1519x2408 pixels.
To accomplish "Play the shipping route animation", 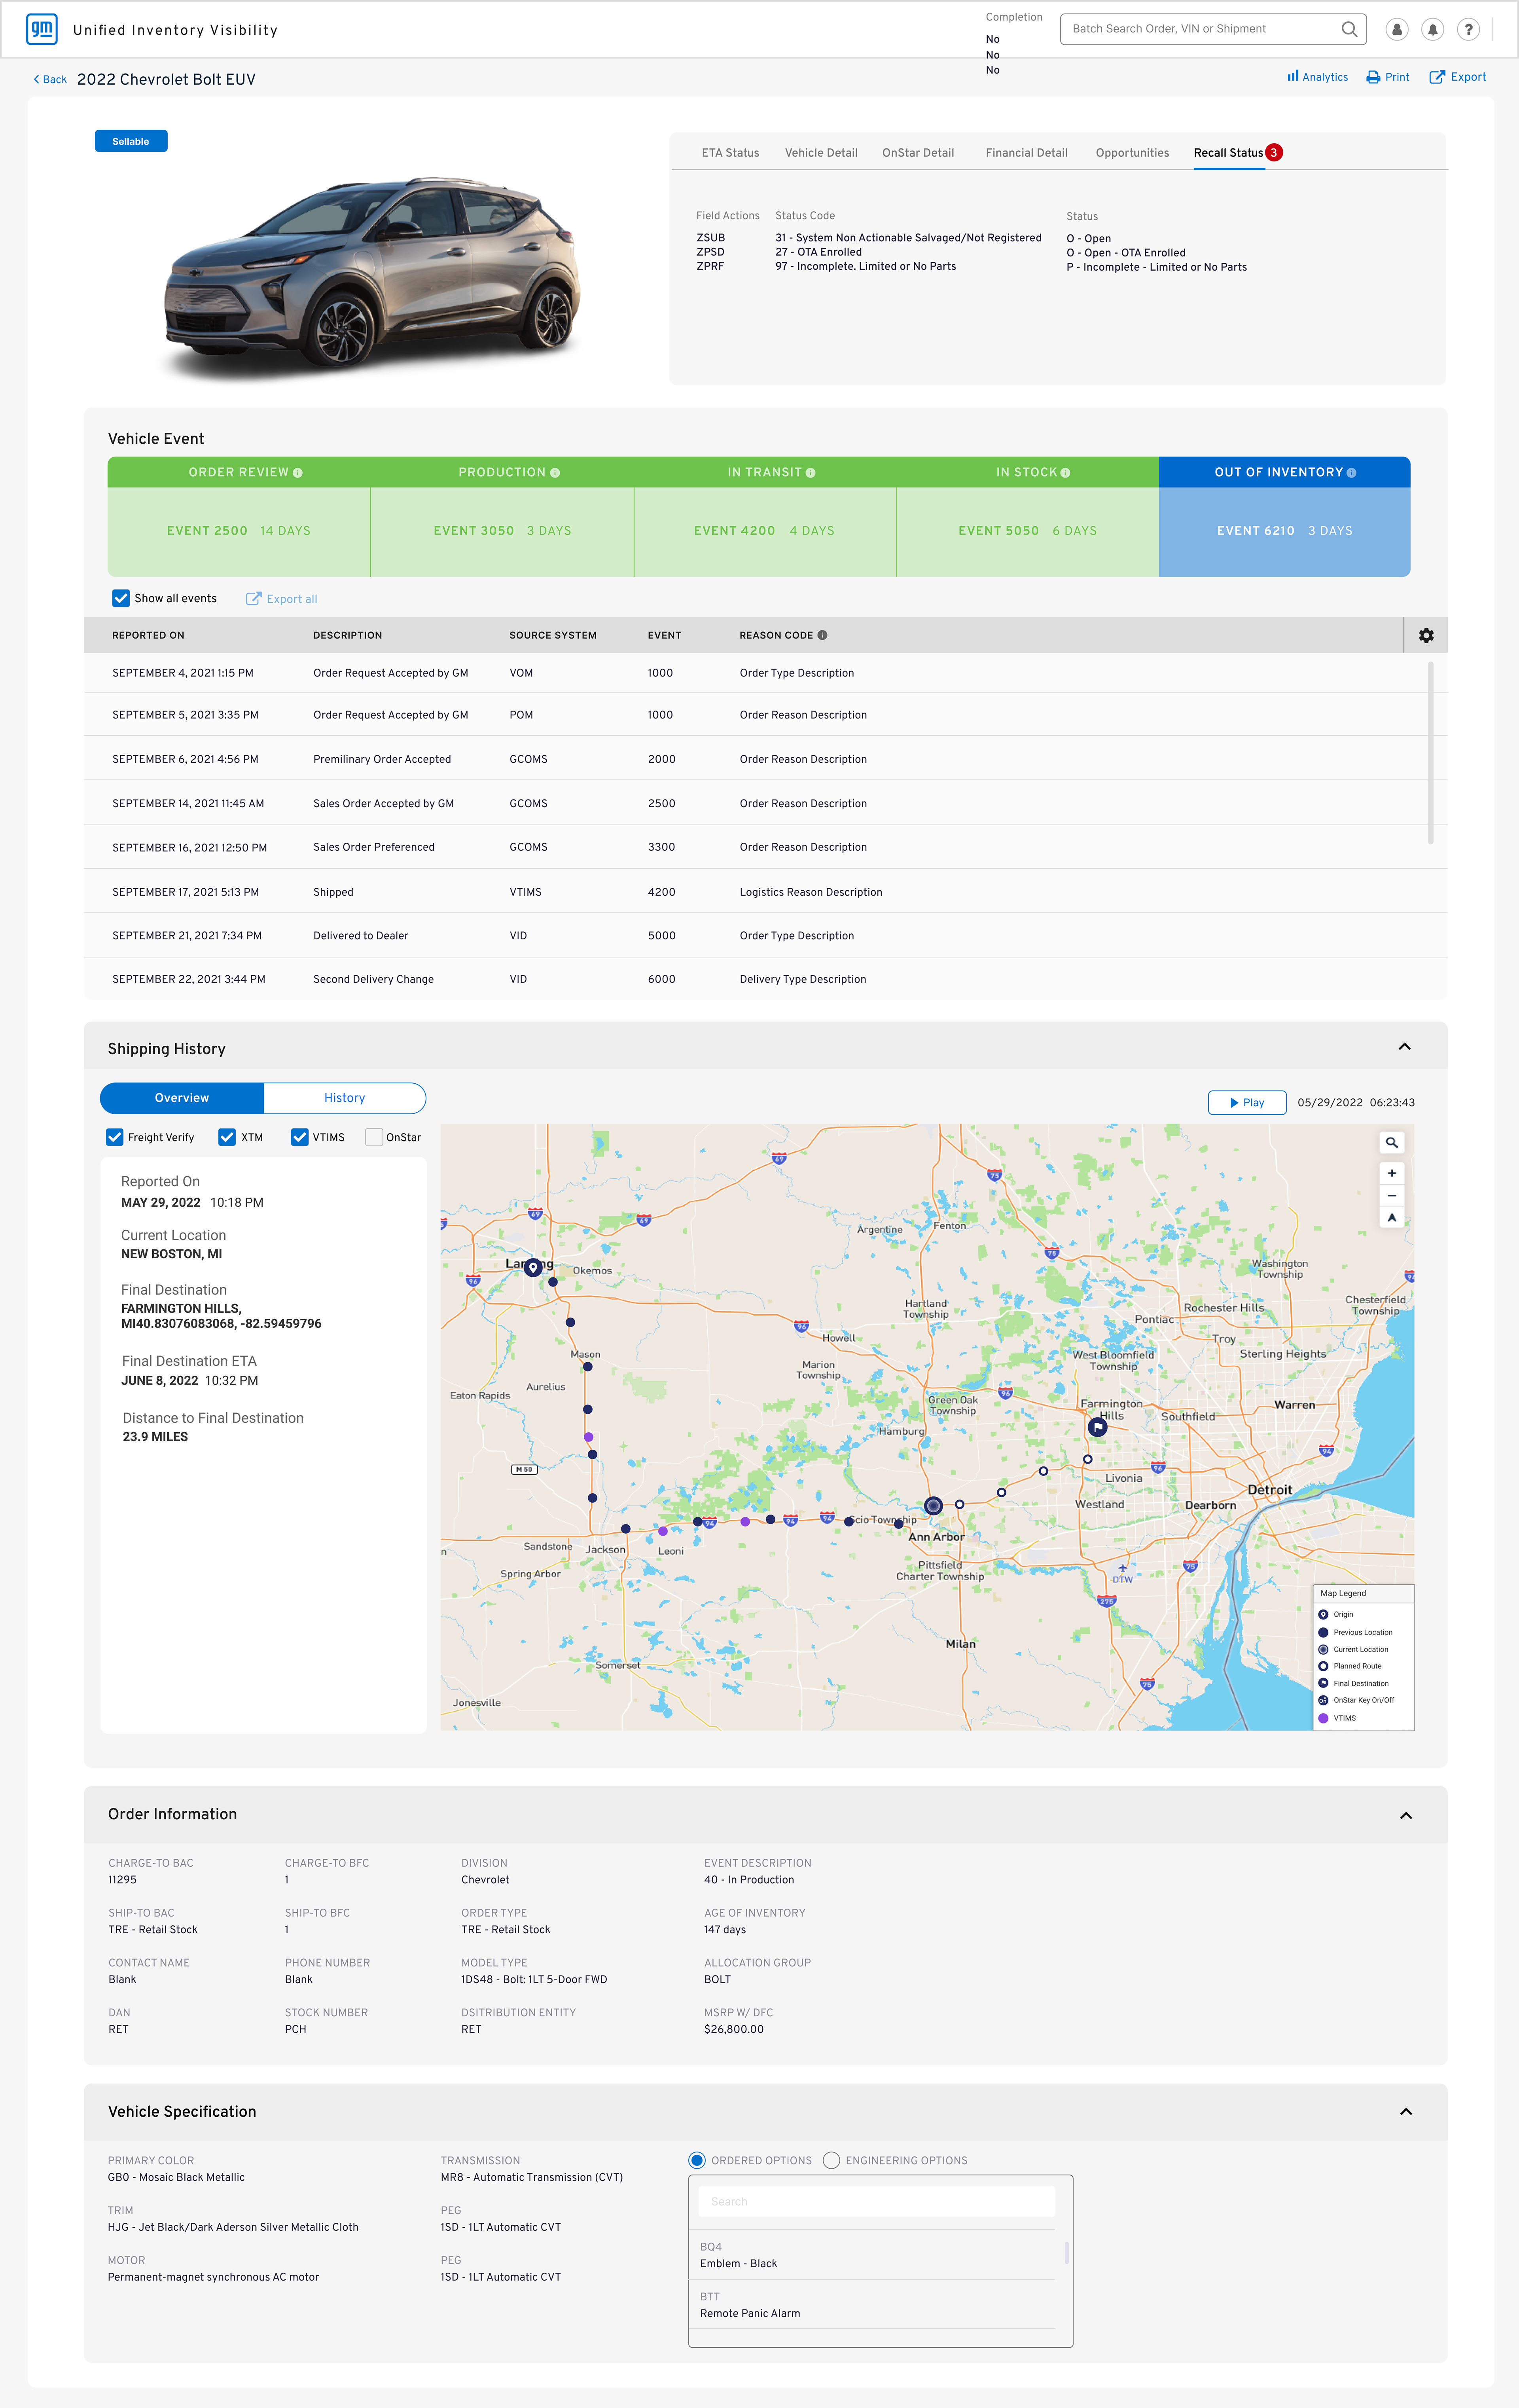I will 1247,1103.
